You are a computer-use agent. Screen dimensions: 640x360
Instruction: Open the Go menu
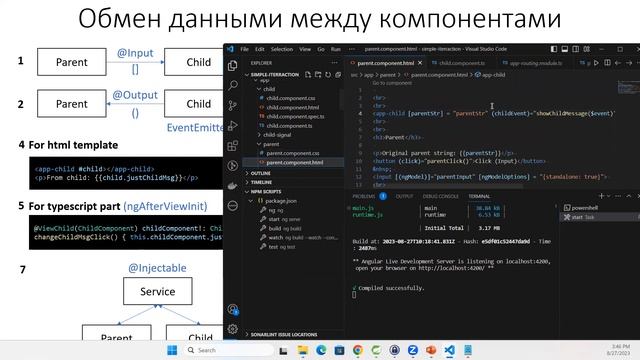coord(321,49)
